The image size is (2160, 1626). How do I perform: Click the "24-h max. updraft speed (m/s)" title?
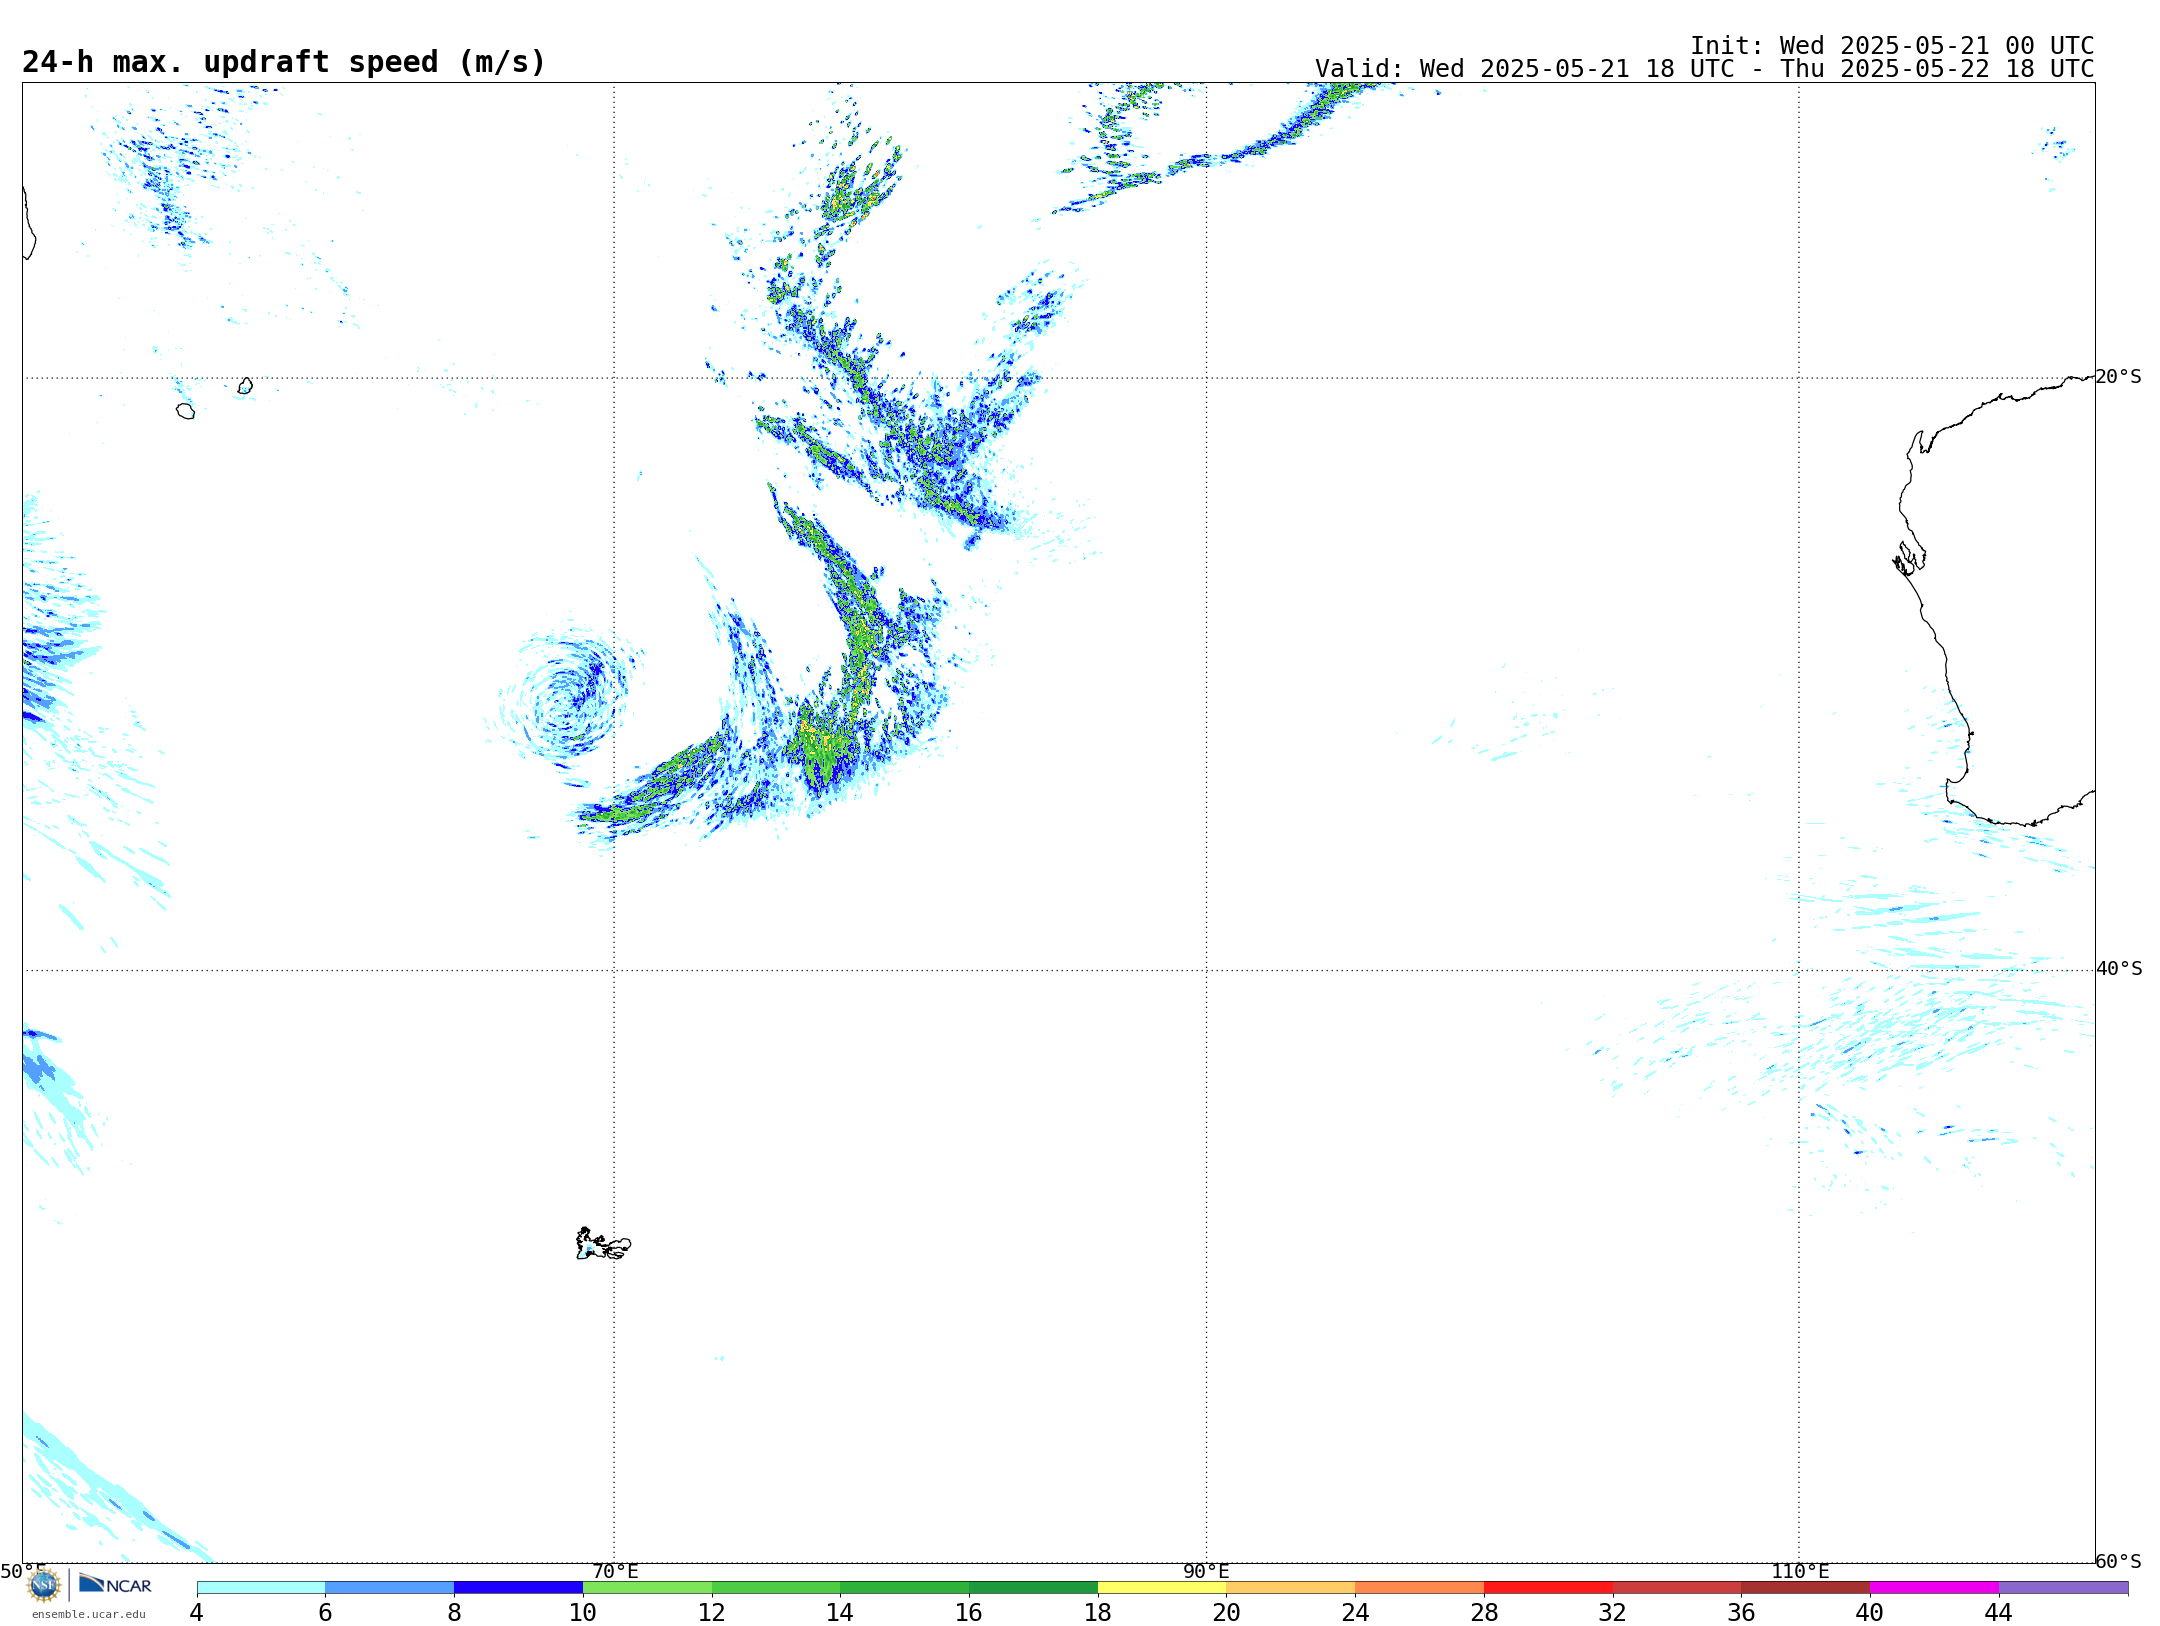coord(284,63)
